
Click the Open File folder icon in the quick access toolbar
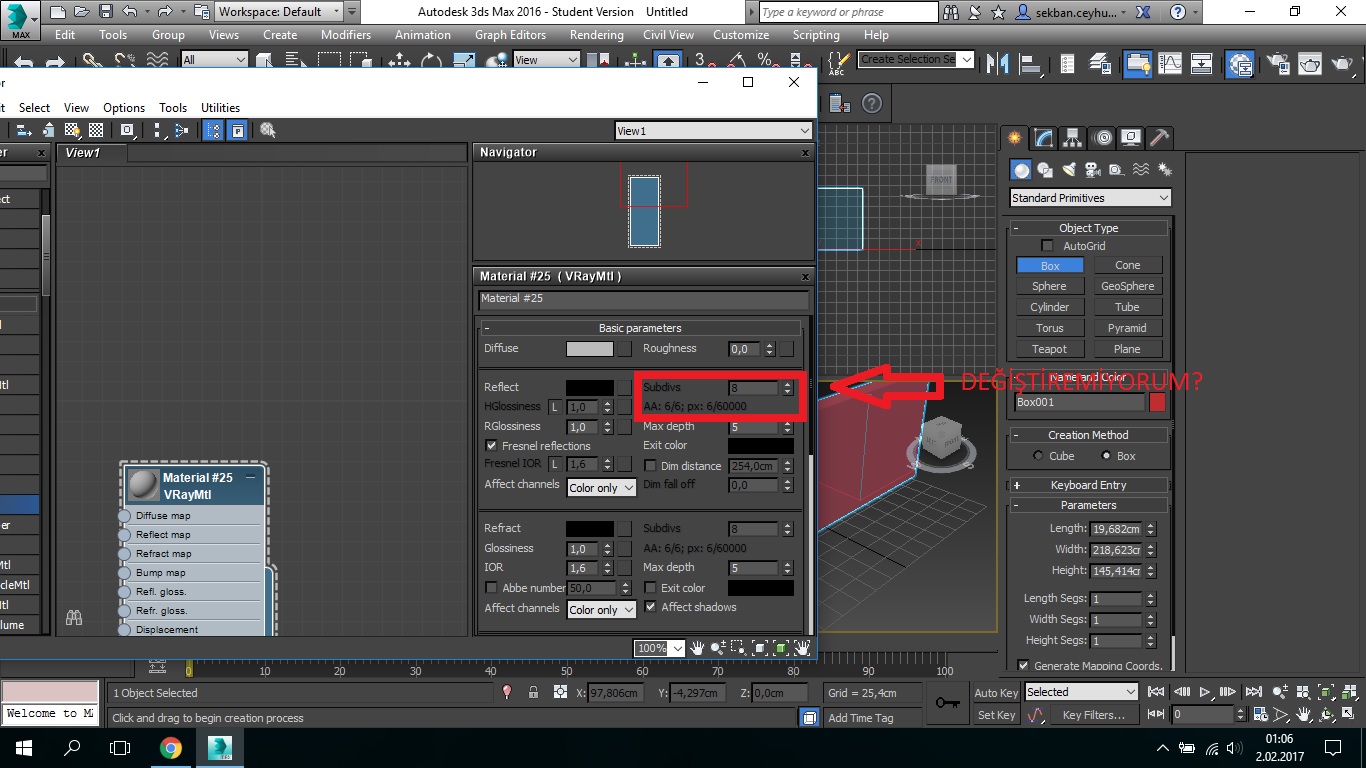pos(82,12)
